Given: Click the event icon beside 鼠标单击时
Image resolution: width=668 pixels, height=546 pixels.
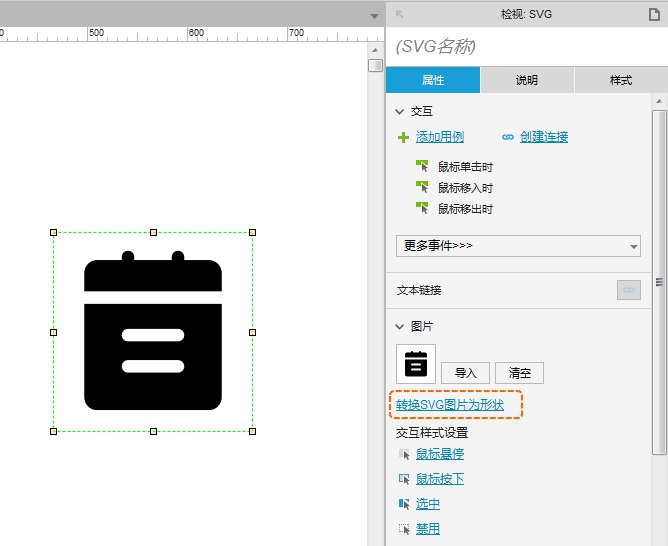Looking at the screenshot, I should point(422,166).
